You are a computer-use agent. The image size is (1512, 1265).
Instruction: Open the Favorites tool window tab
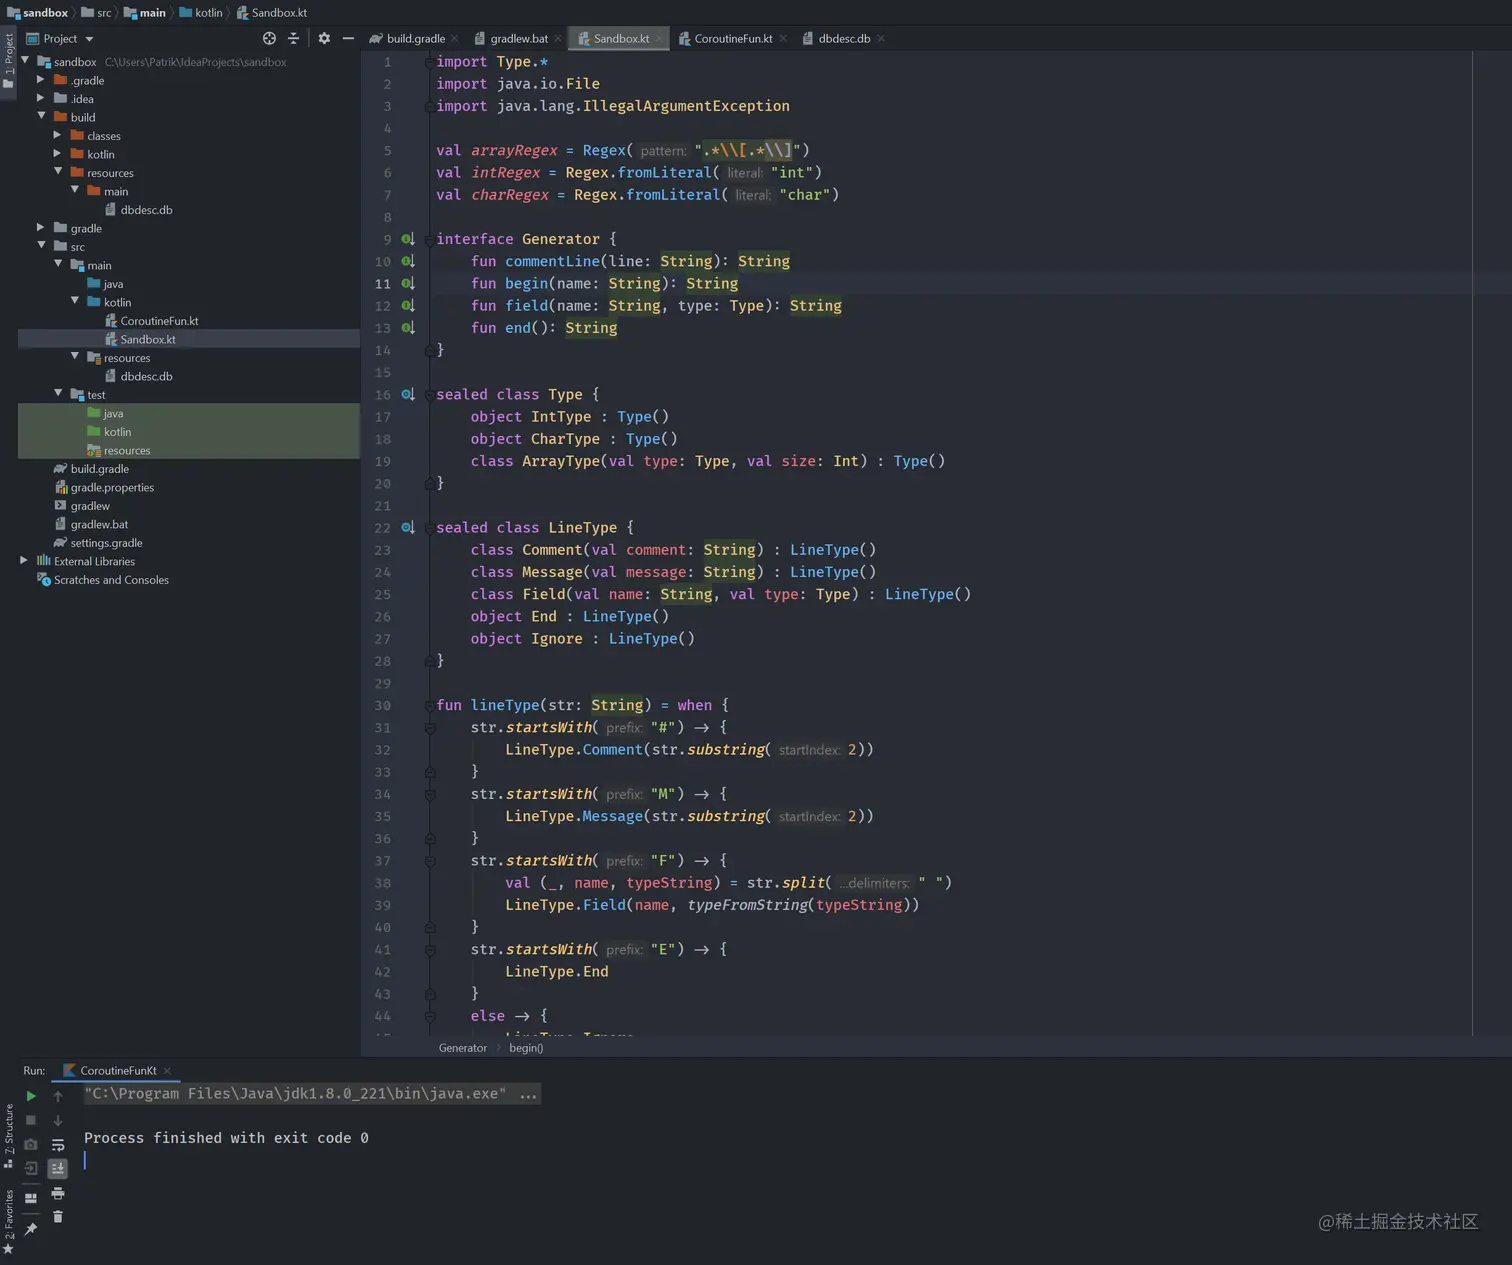[9, 1220]
